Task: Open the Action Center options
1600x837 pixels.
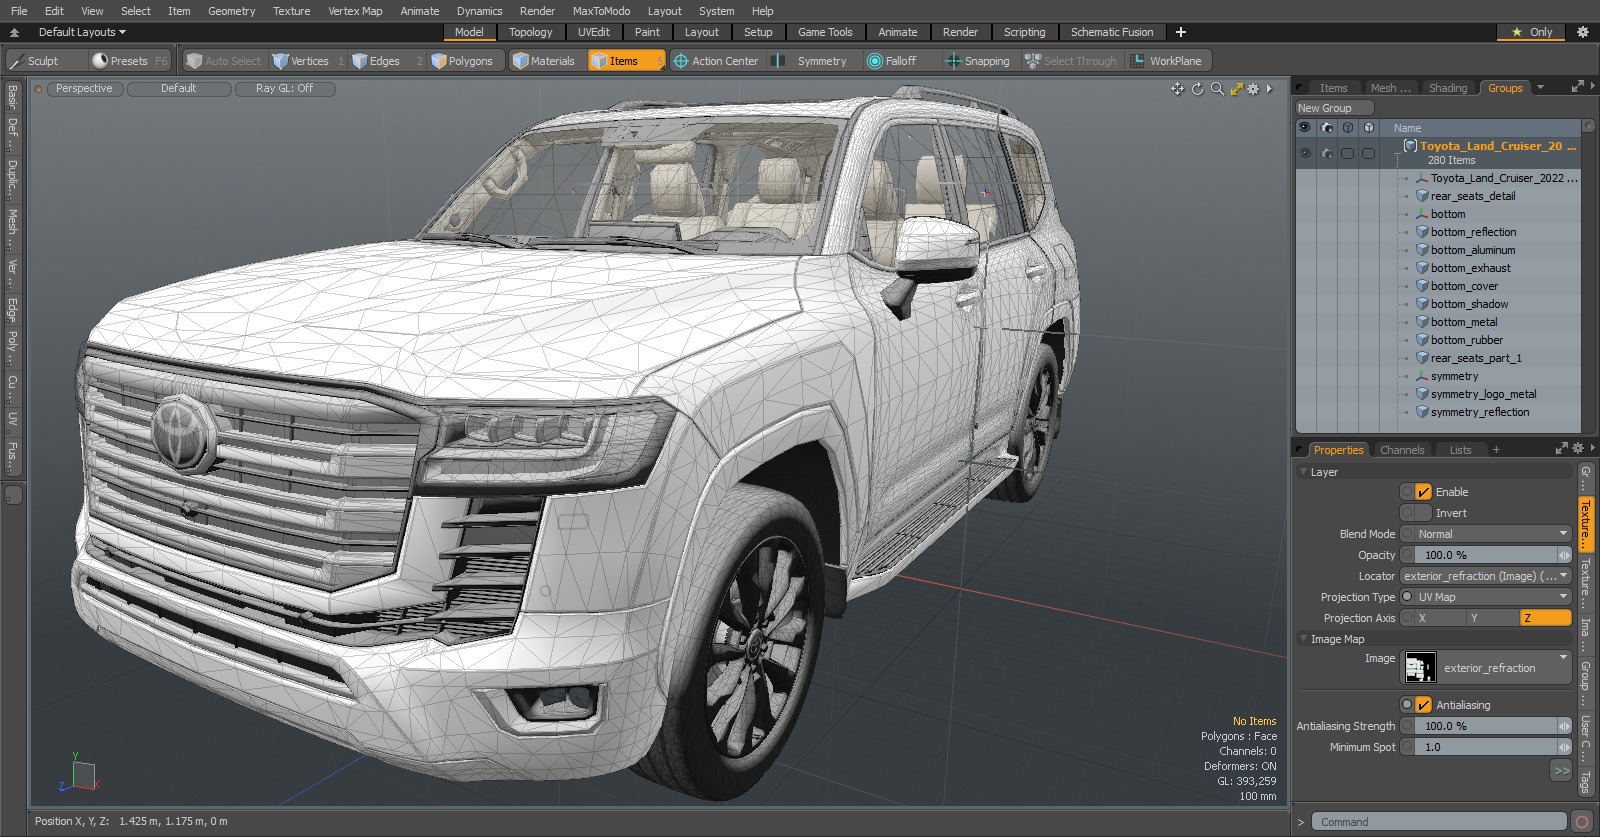Action: pos(716,61)
